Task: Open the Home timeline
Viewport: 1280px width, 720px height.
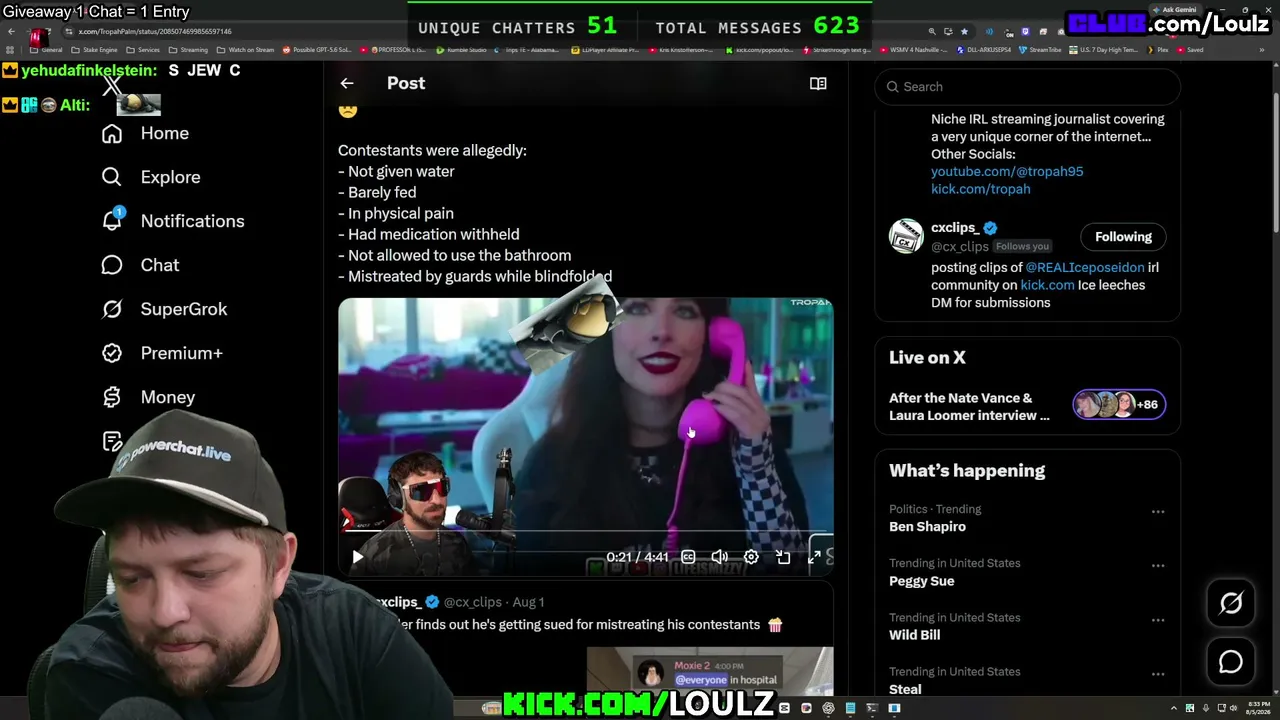Action: pyautogui.click(x=146, y=133)
